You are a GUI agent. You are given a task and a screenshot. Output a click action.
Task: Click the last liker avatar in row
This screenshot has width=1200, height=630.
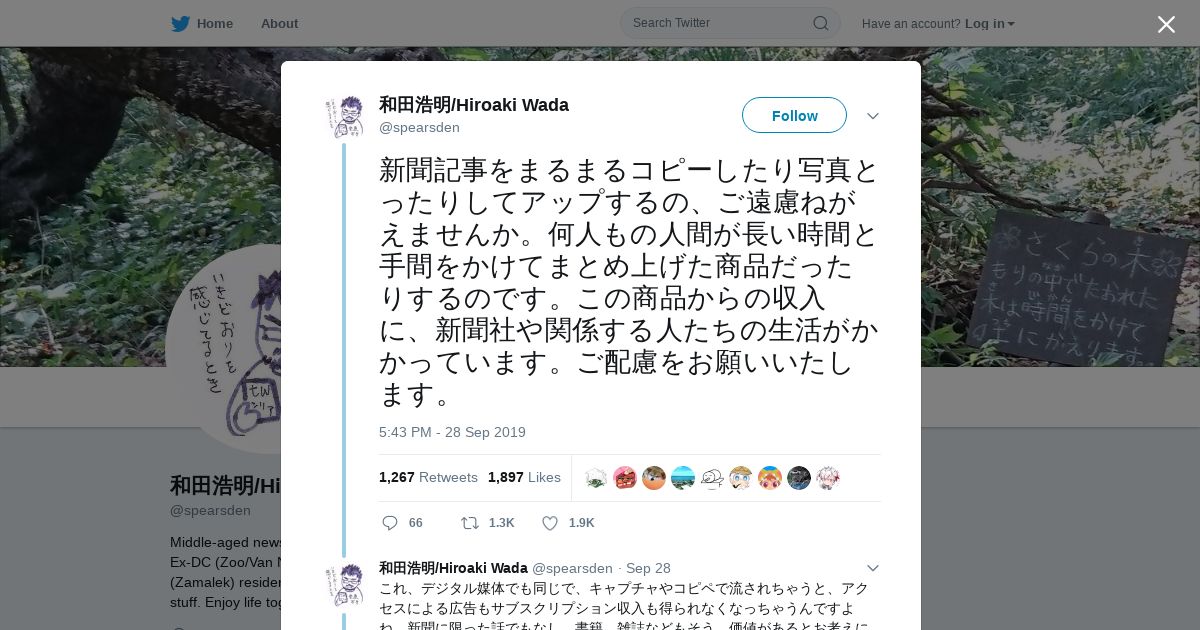[828, 478]
